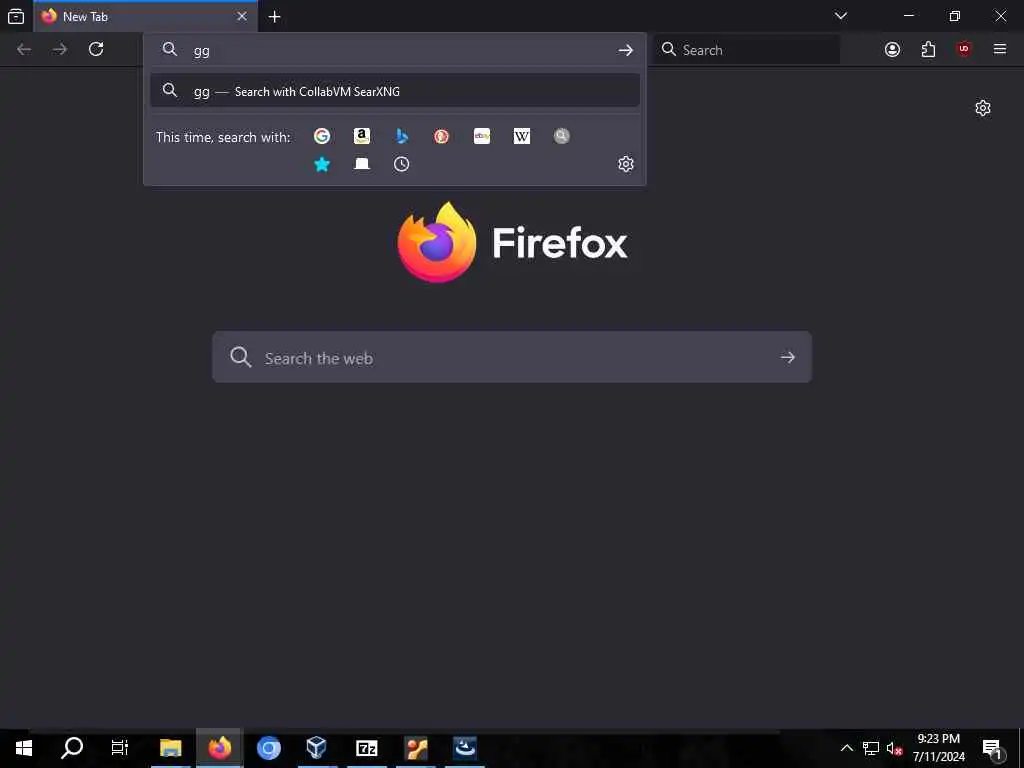Go forward one page
The height and width of the screenshot is (768, 1024).
(60, 49)
